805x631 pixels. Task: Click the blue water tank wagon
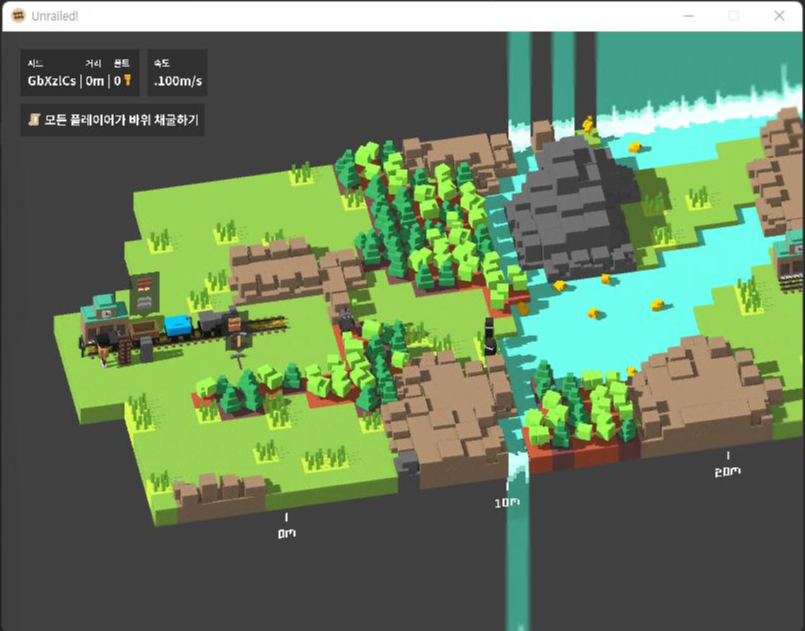[x=178, y=327]
